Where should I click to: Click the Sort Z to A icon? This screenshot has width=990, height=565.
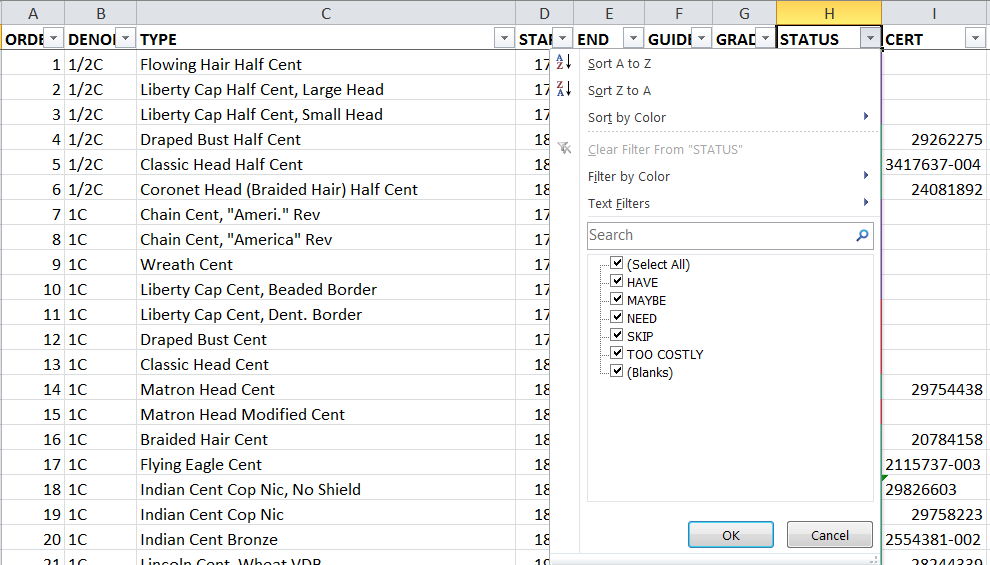(x=563, y=89)
